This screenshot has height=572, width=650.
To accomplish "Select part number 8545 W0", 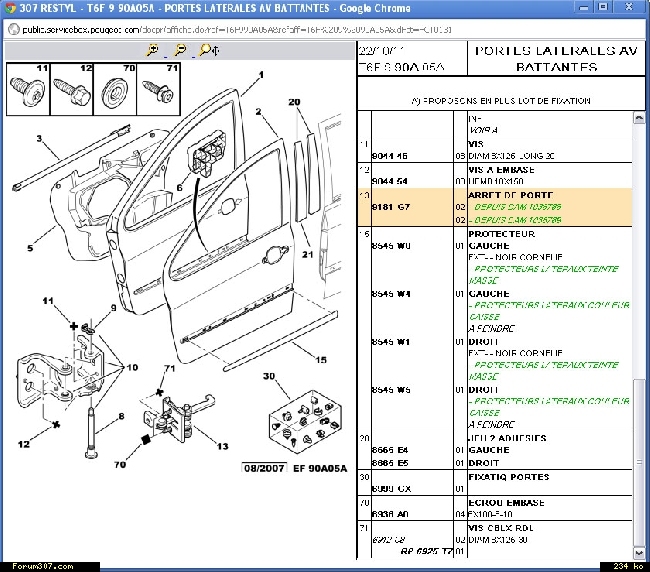I will 391,246.
